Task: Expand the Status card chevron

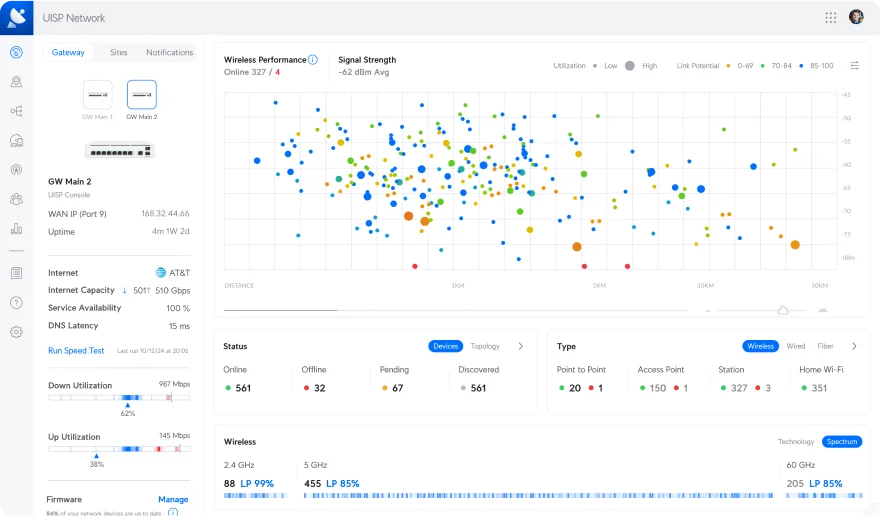Action: 521,346
